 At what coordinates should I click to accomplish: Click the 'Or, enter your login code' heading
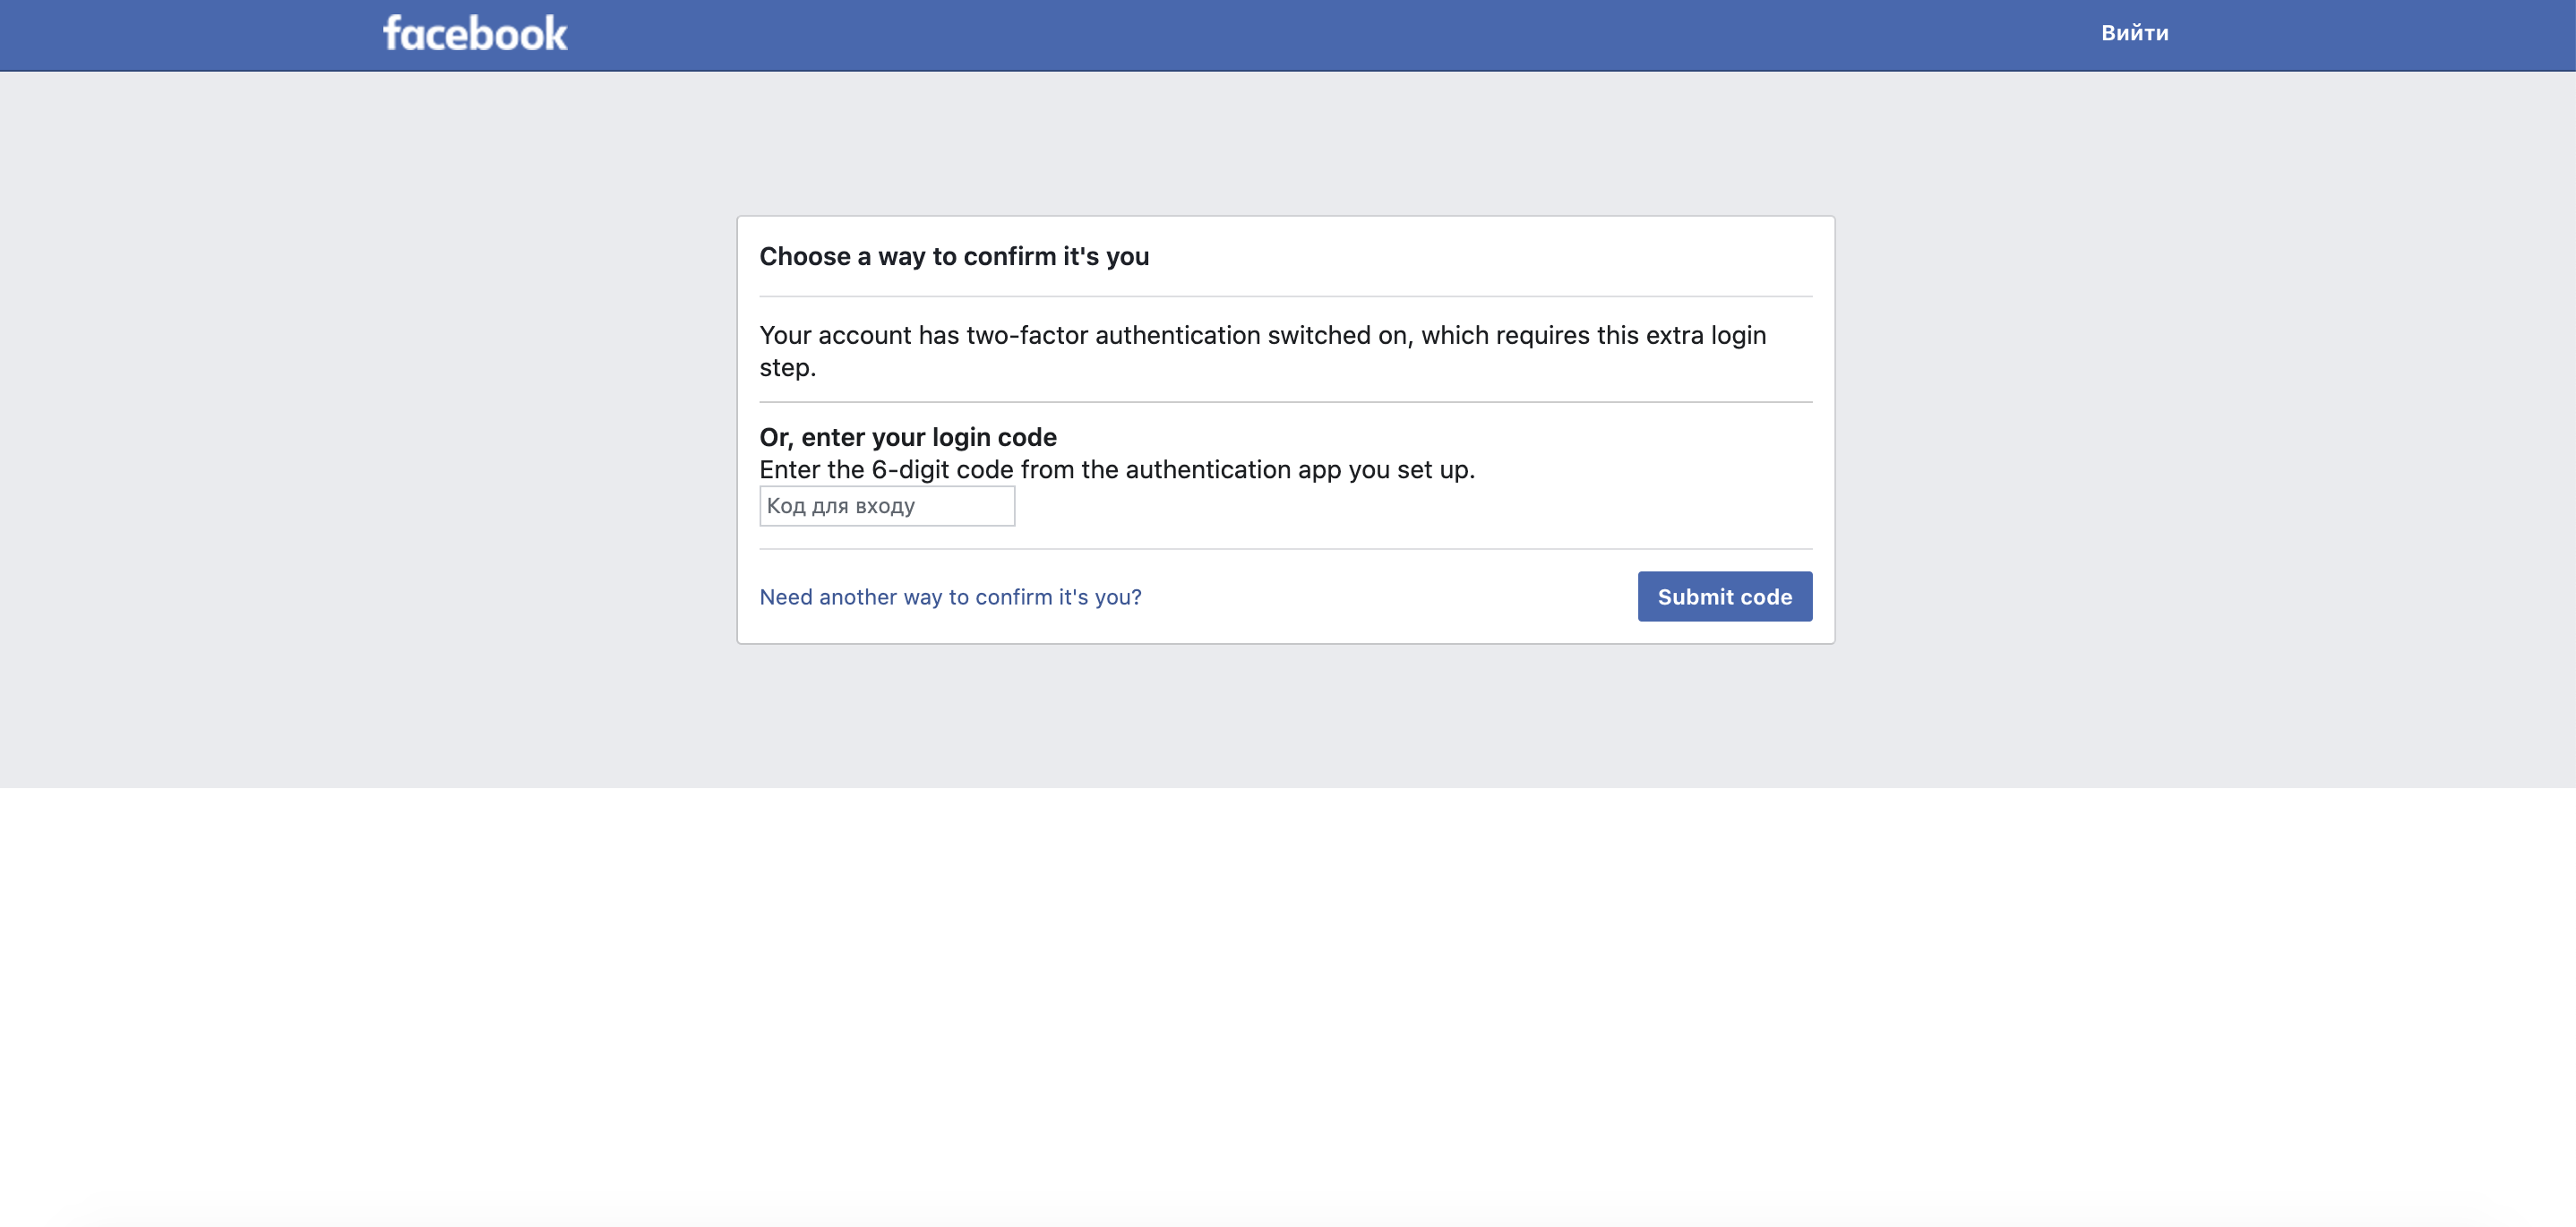908,437
